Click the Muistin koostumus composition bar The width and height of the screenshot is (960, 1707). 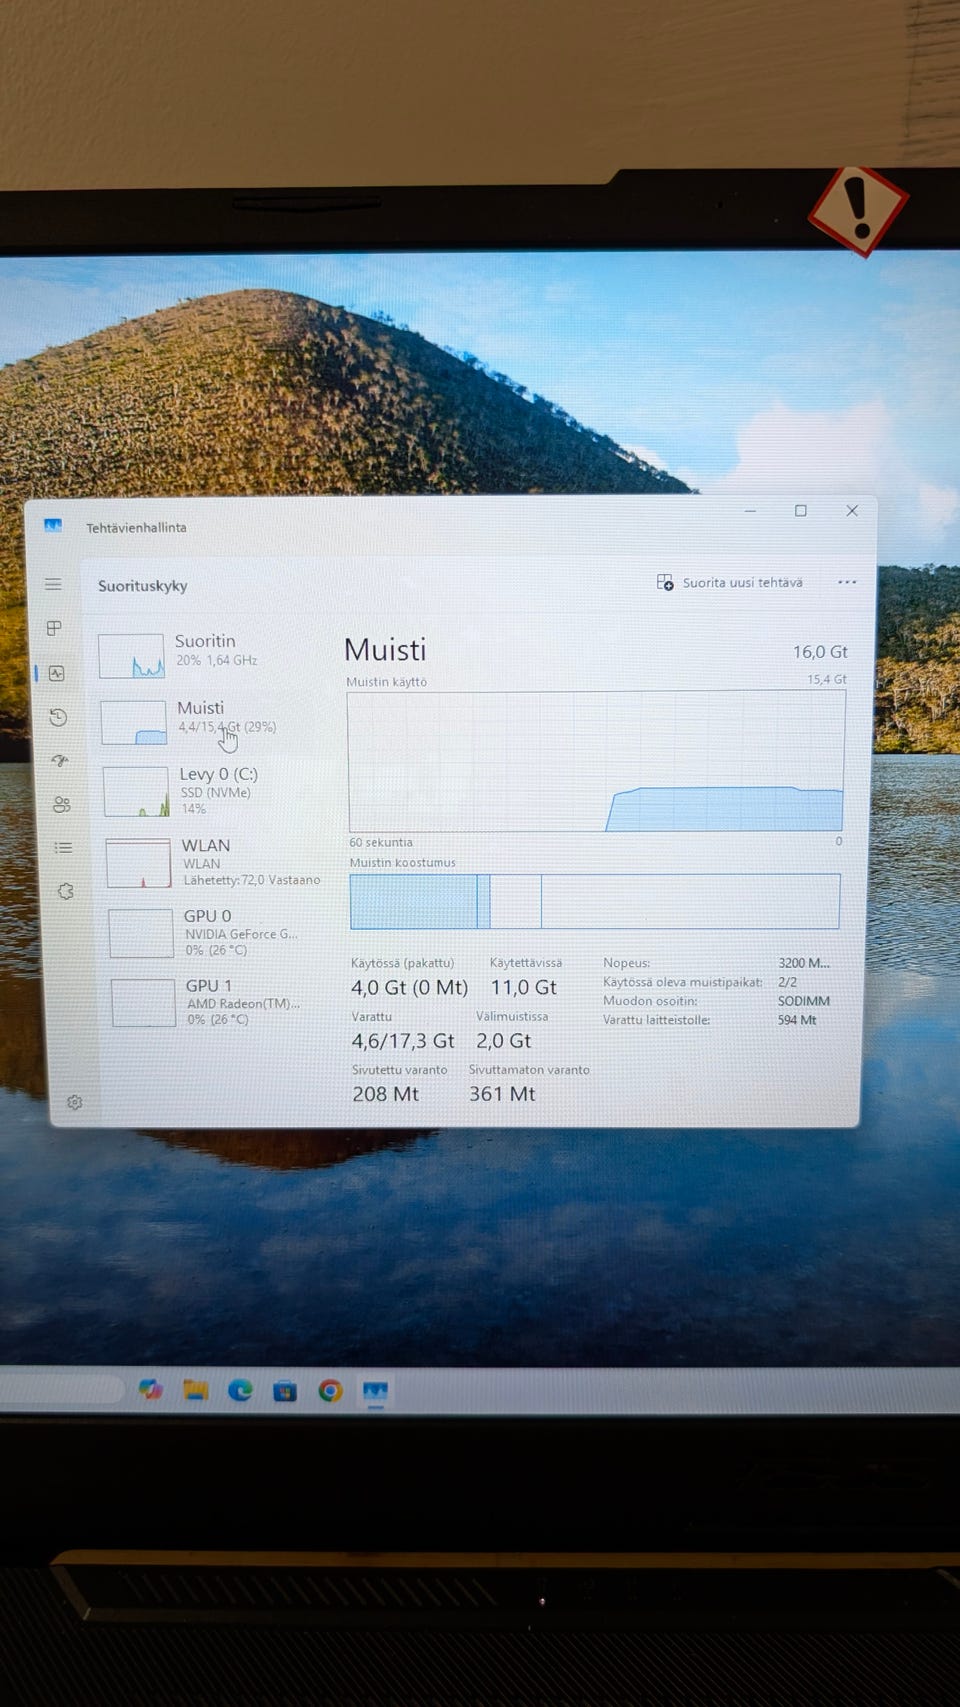pos(595,901)
